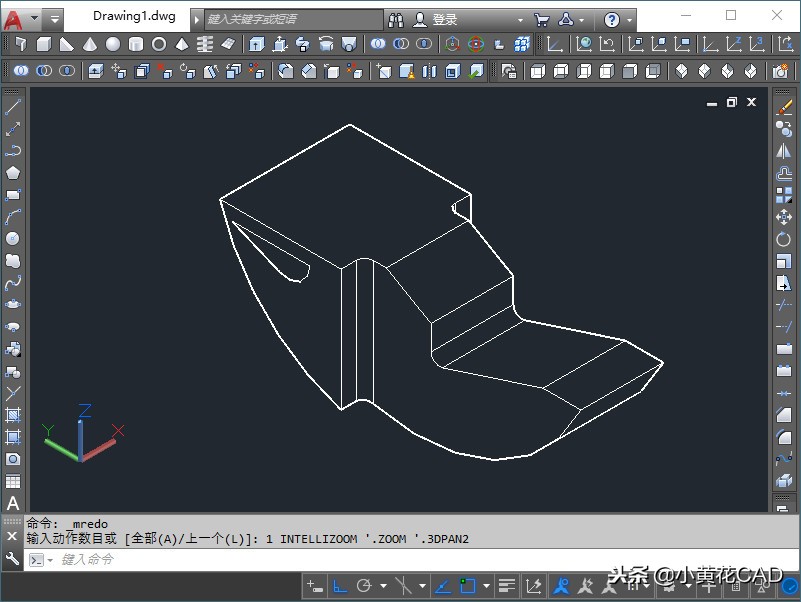Image resolution: width=801 pixels, height=602 pixels.
Task: Expand Polar Tracking options arrow
Action: click(x=382, y=586)
